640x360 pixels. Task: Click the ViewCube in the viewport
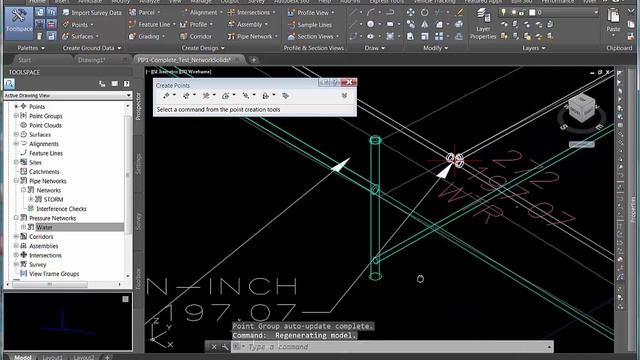click(582, 109)
